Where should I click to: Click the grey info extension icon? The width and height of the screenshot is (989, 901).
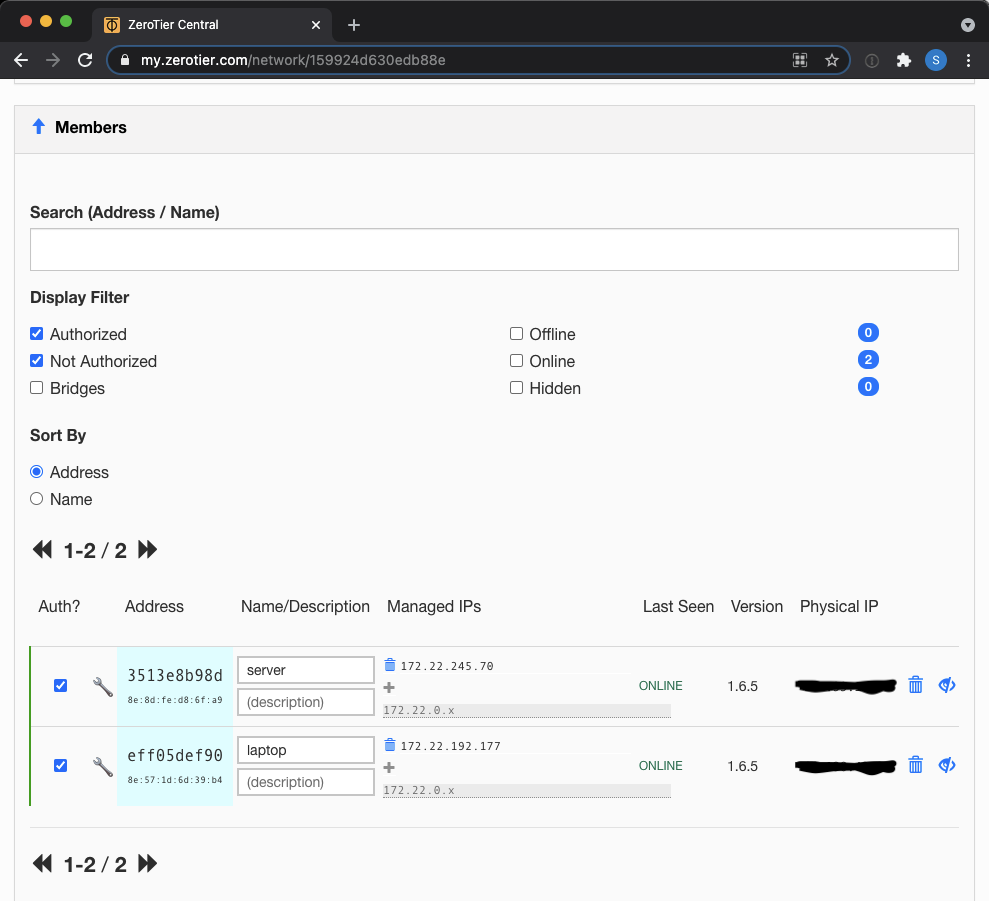(x=872, y=61)
